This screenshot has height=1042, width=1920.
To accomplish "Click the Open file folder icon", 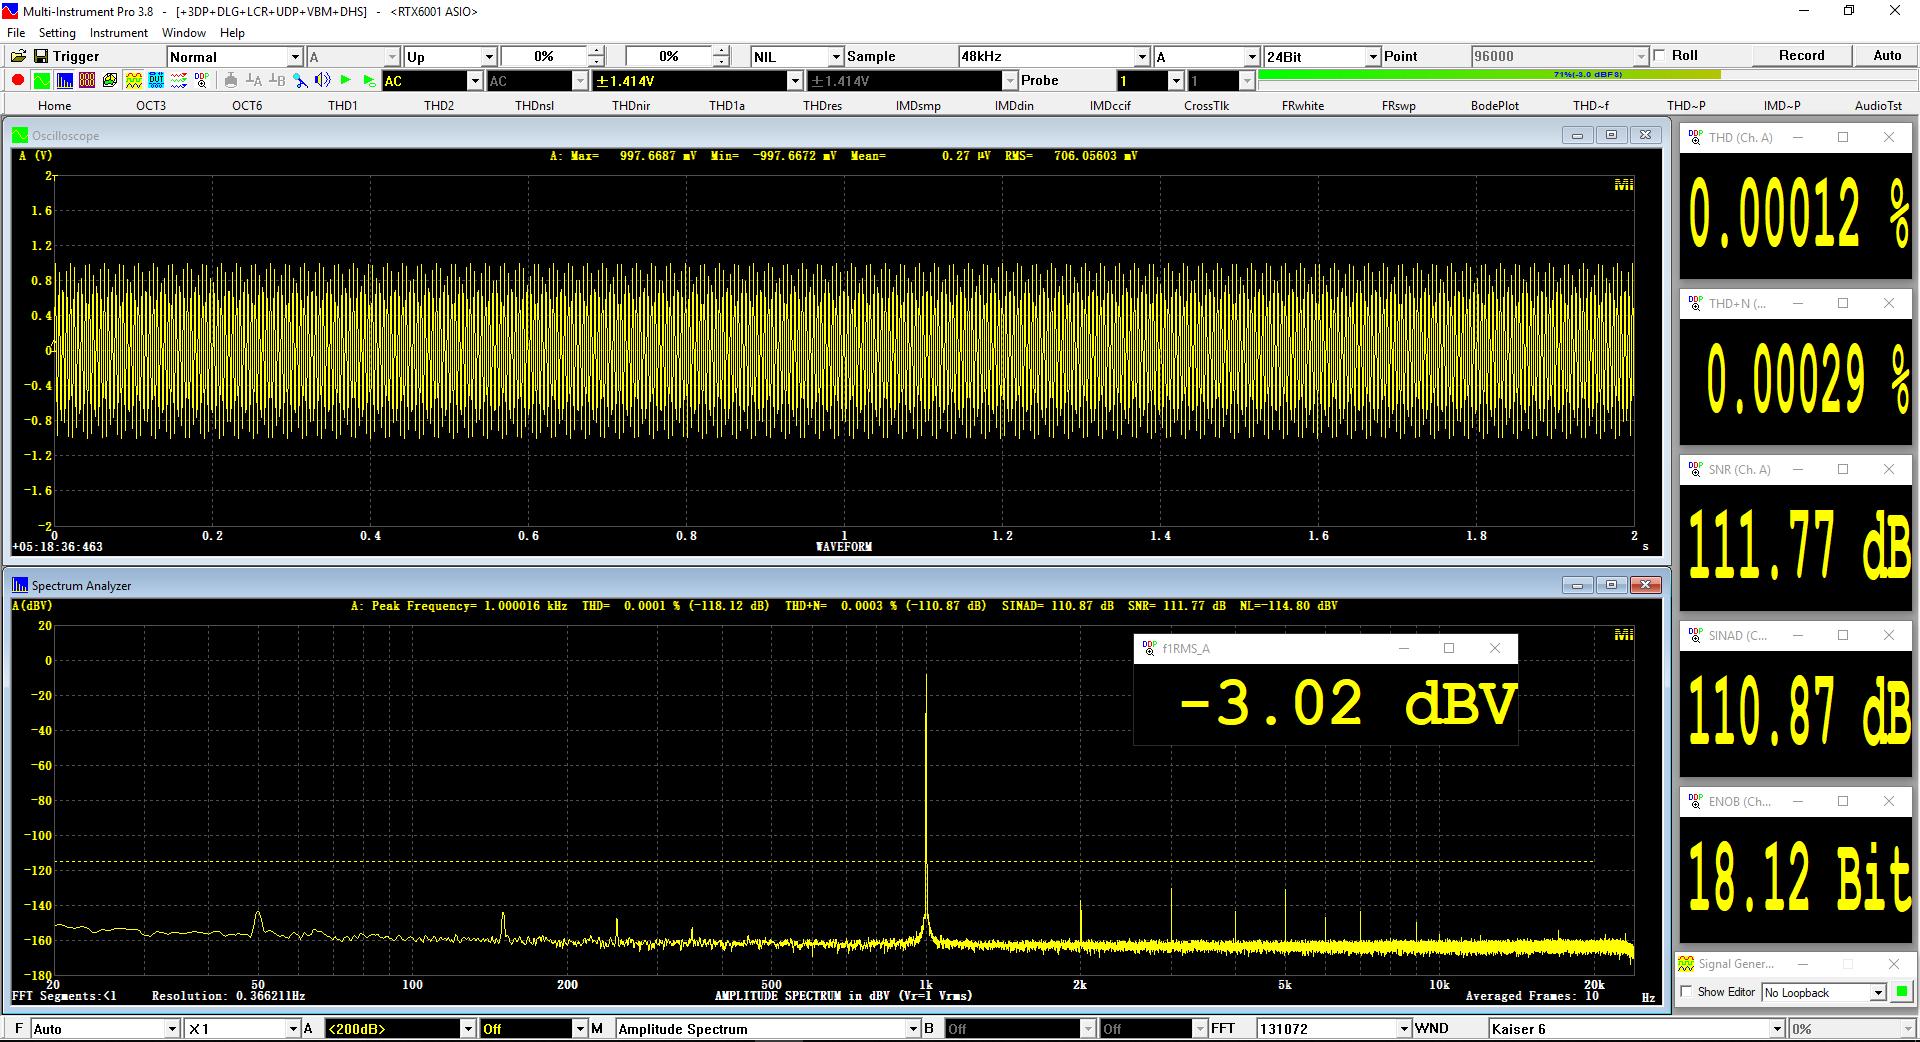I will point(18,56).
